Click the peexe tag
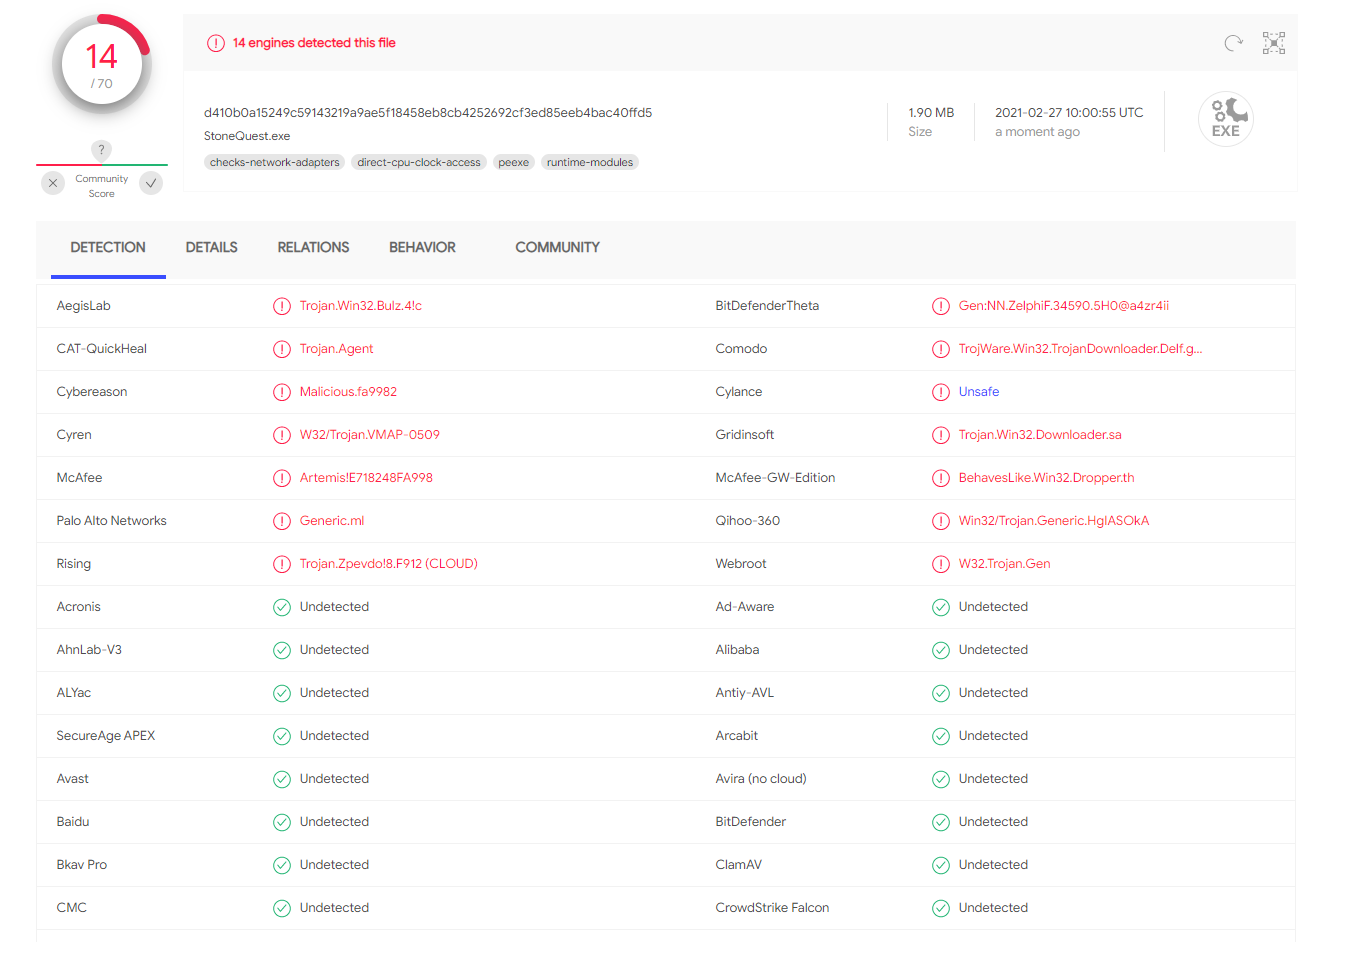 (513, 162)
